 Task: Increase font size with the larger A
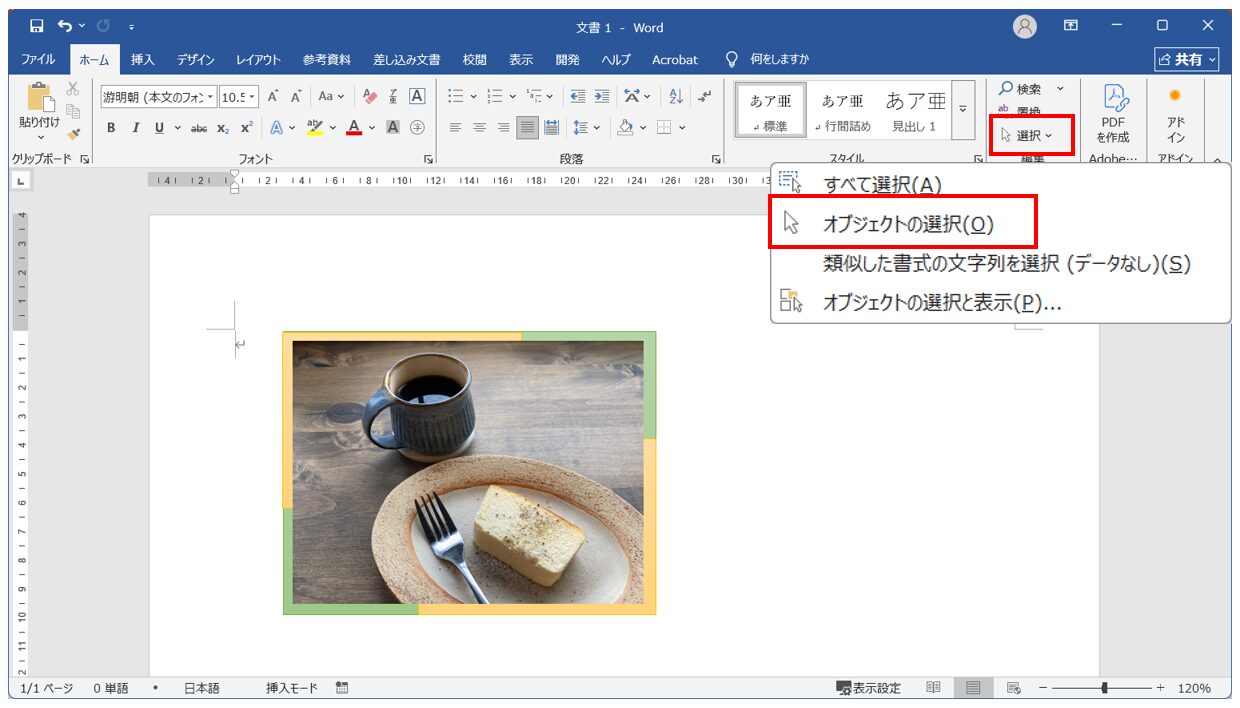272,97
